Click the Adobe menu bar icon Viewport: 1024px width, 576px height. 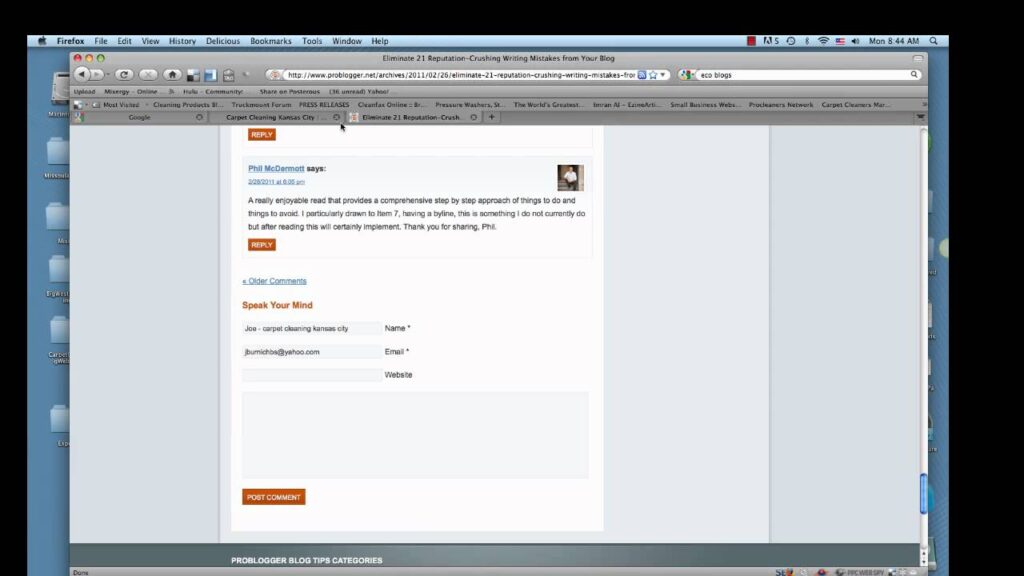[771, 40]
